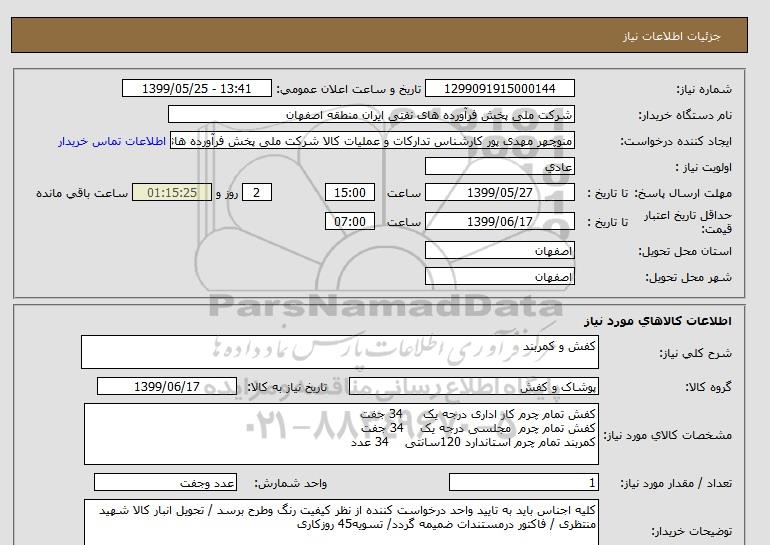
Task: Click the label تاریخ نیاز به کالا
Action: click(287, 387)
